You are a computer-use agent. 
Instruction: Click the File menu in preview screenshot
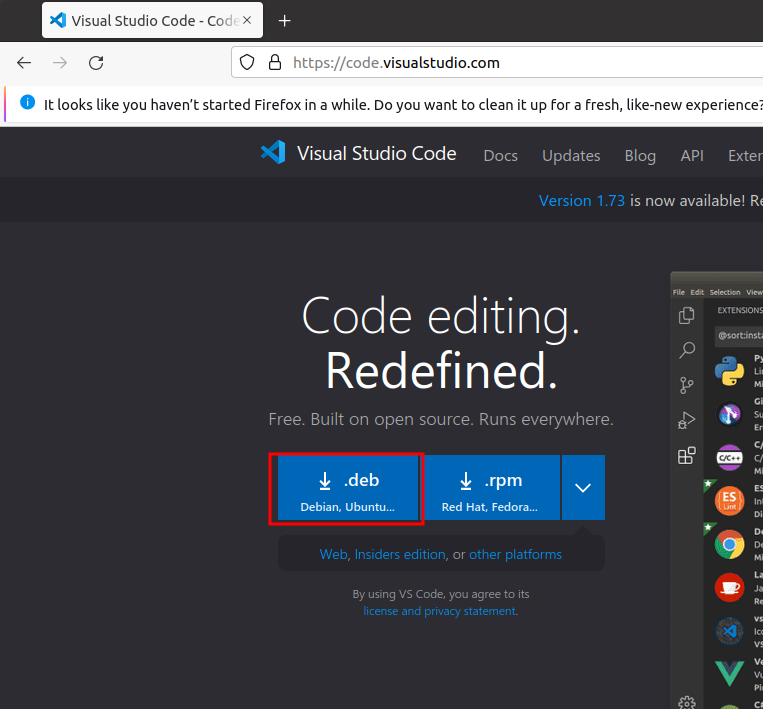[678, 292]
